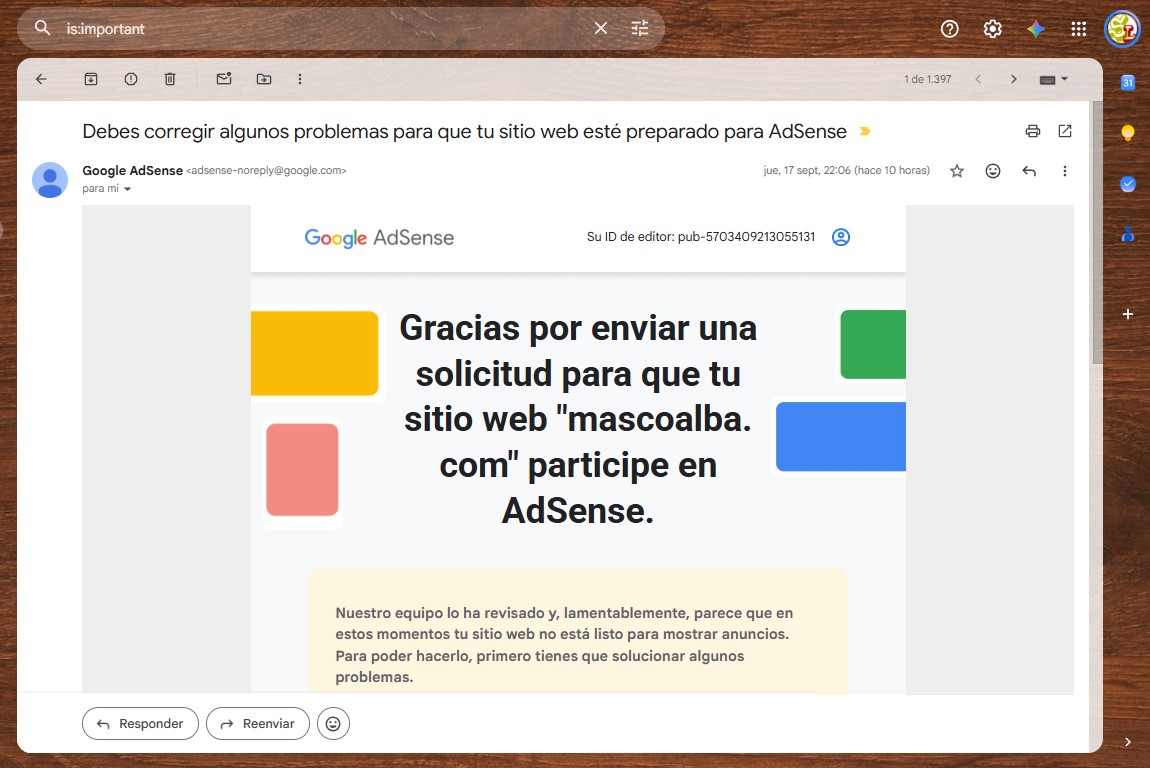Open this email in a new window

(1065, 131)
